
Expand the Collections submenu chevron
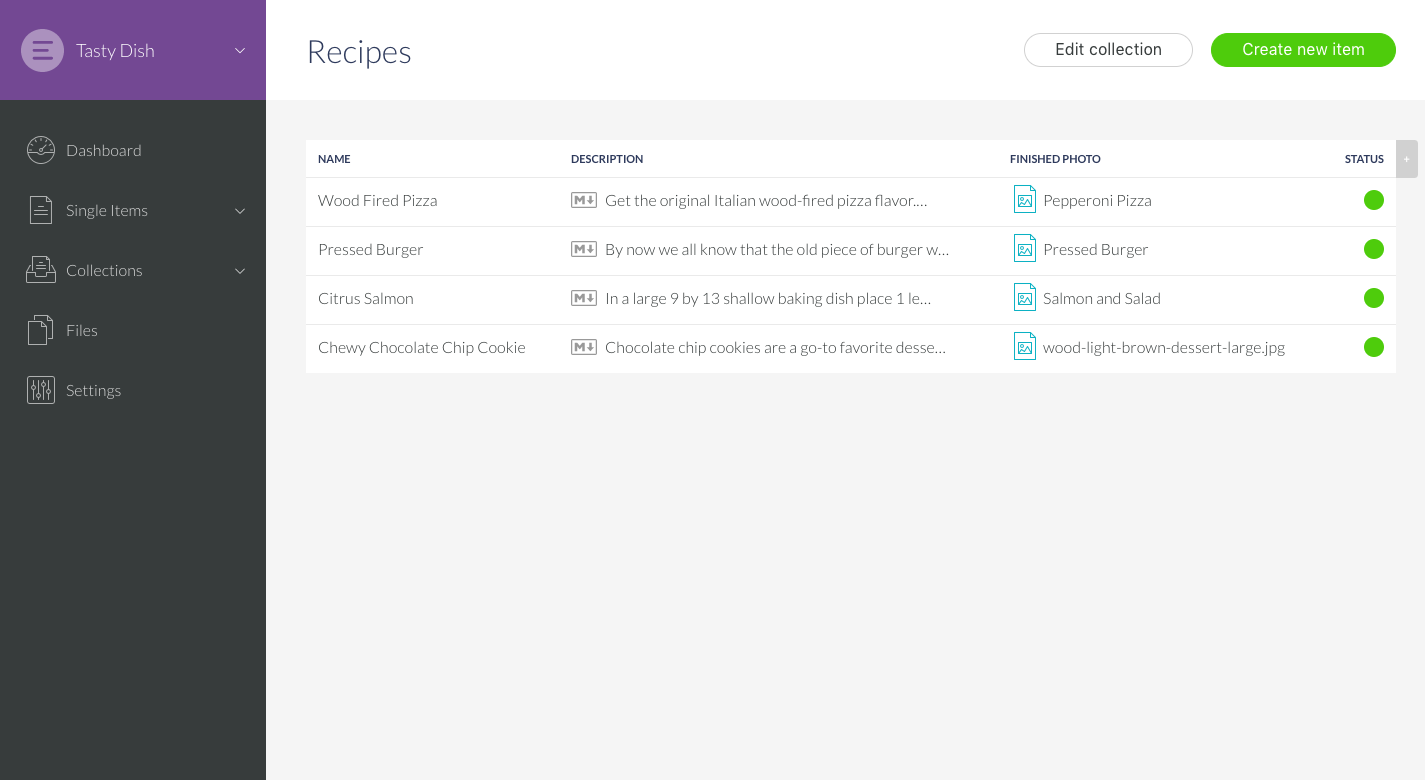click(x=240, y=271)
